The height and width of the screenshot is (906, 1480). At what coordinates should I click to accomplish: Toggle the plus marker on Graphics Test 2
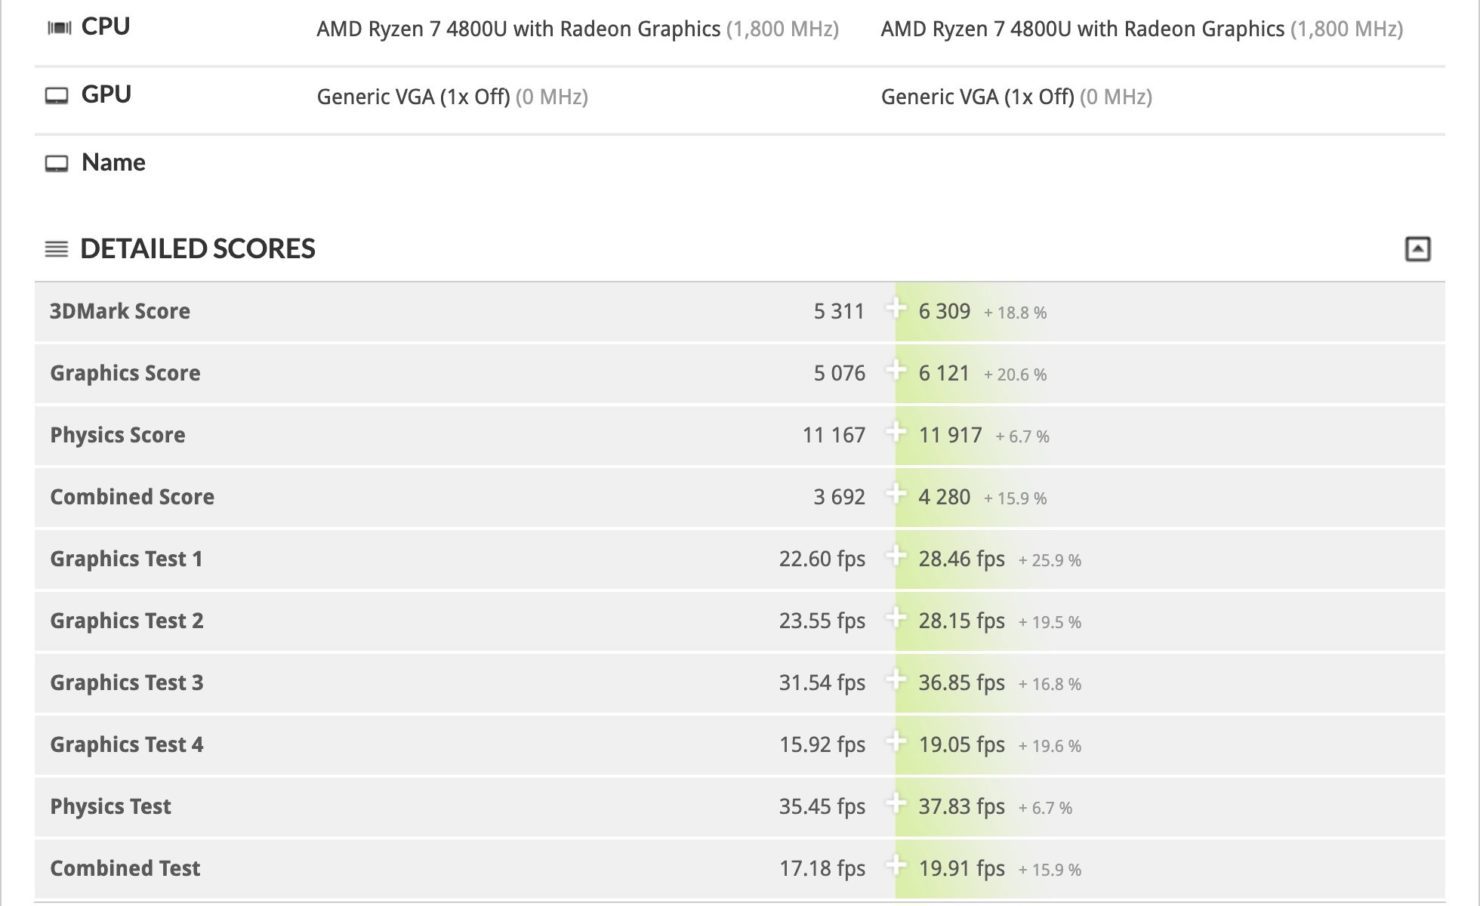click(x=897, y=621)
